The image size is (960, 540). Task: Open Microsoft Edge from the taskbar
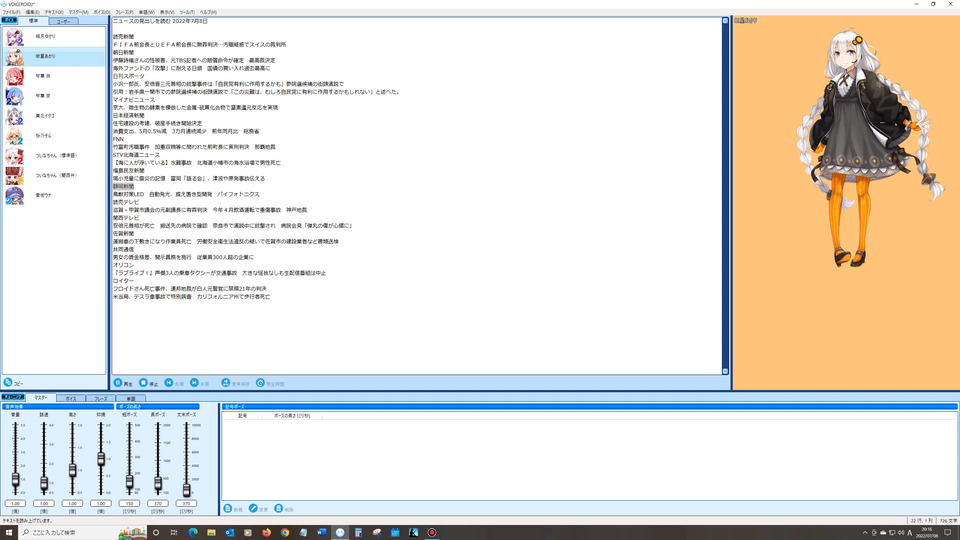pos(193,533)
